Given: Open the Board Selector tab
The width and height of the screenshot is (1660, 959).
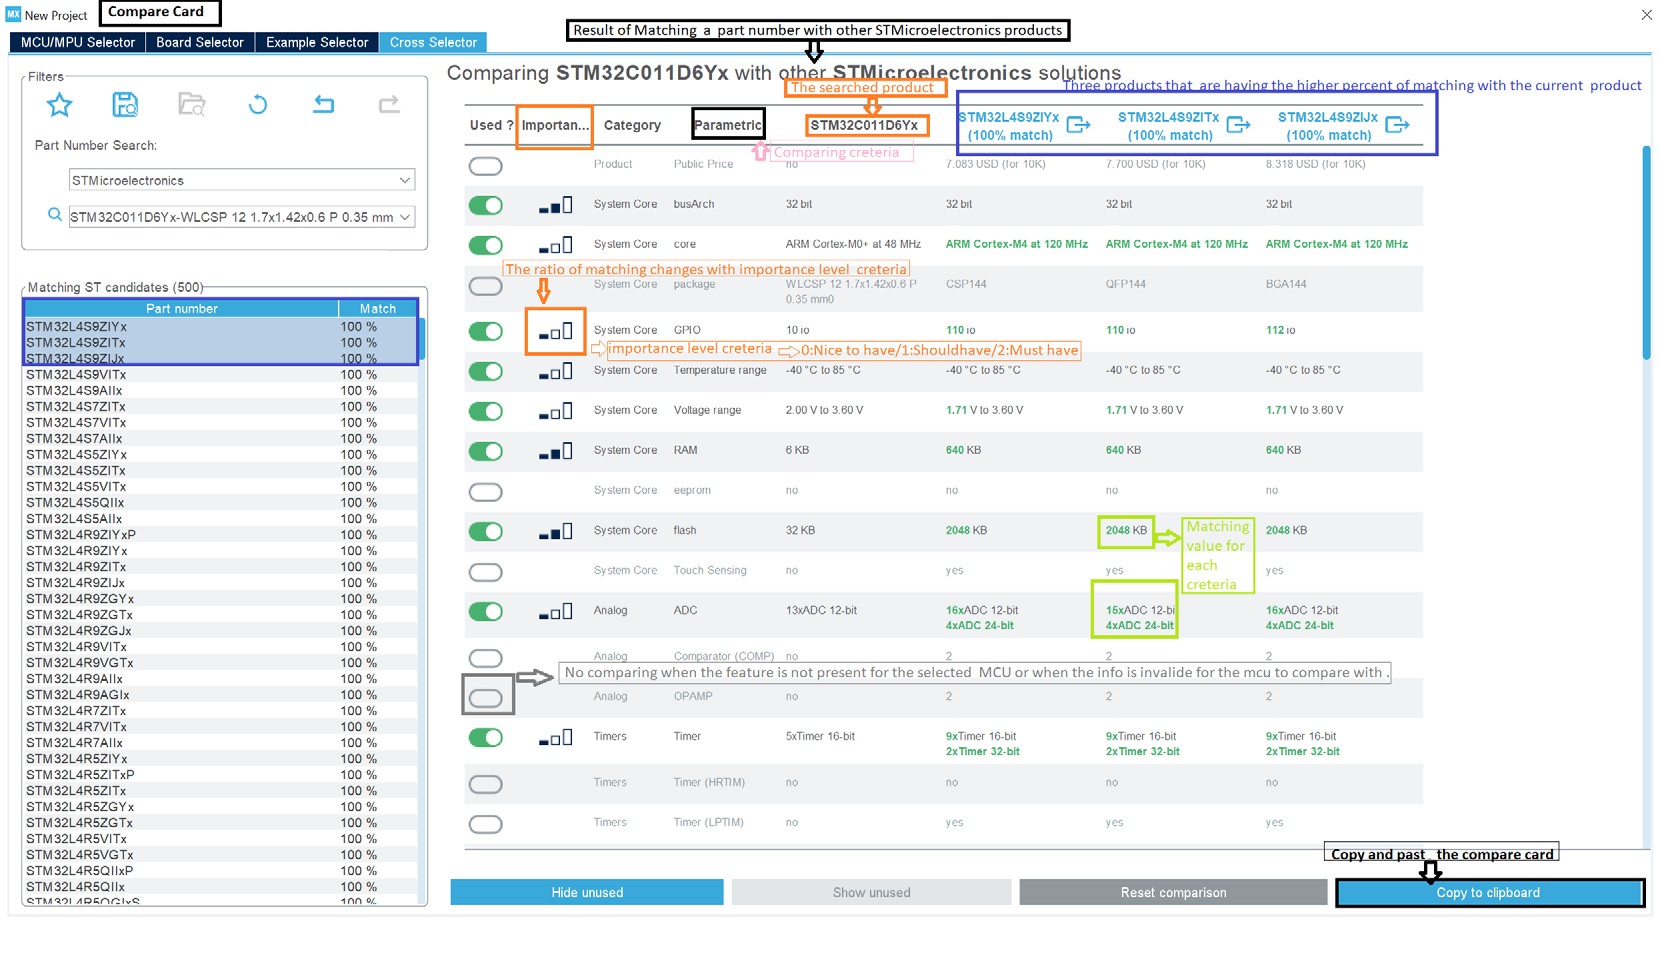Looking at the screenshot, I should pos(200,42).
